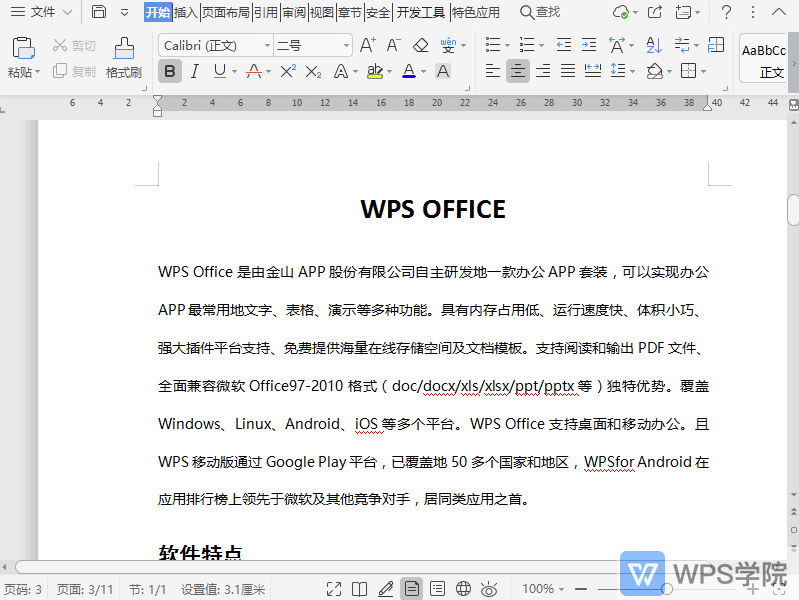
Task: Switch to web layout globe icon
Action: click(463, 589)
